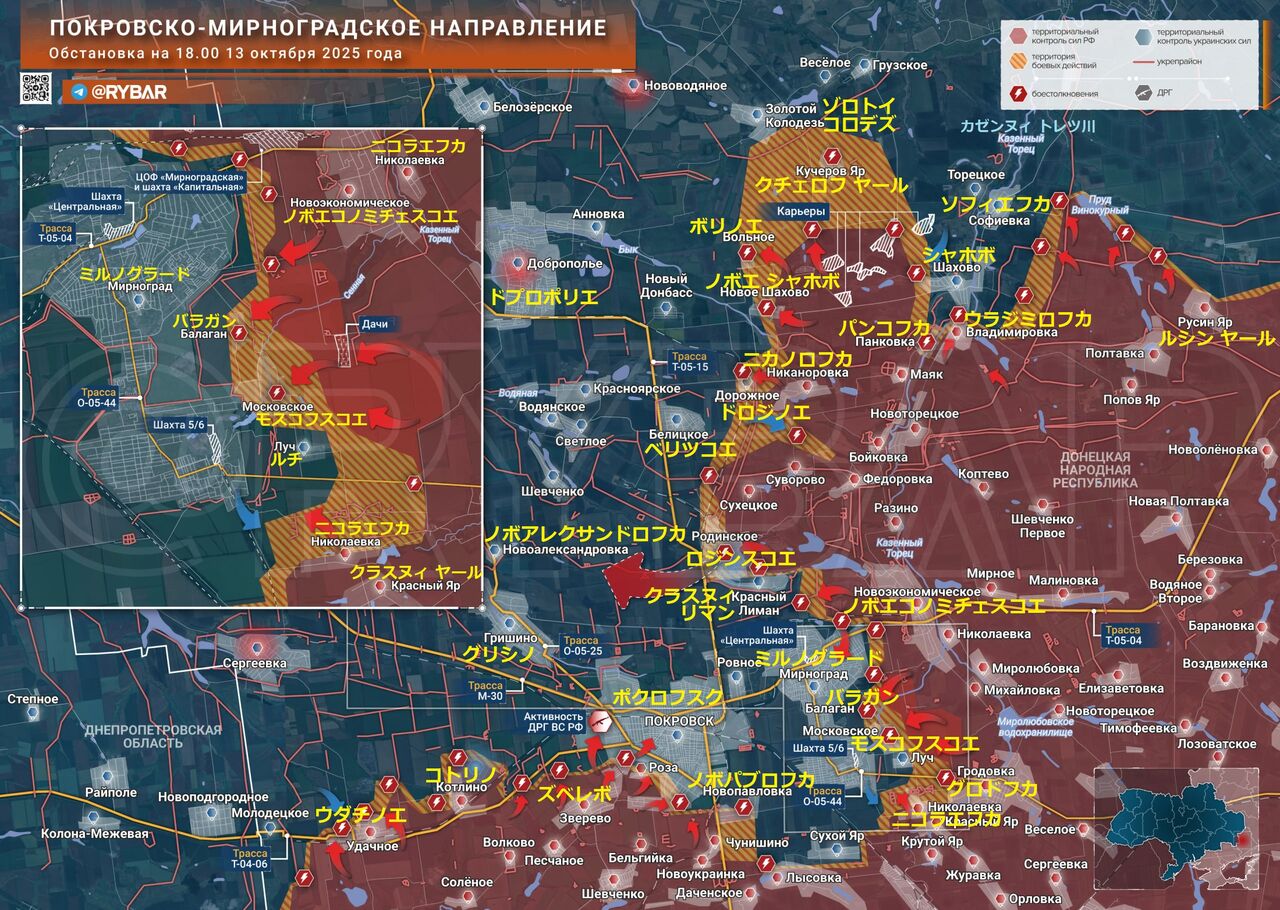The height and width of the screenshot is (910, 1280).
Task: Click the Донецкая Народная Республика label
Action: tap(1095, 468)
